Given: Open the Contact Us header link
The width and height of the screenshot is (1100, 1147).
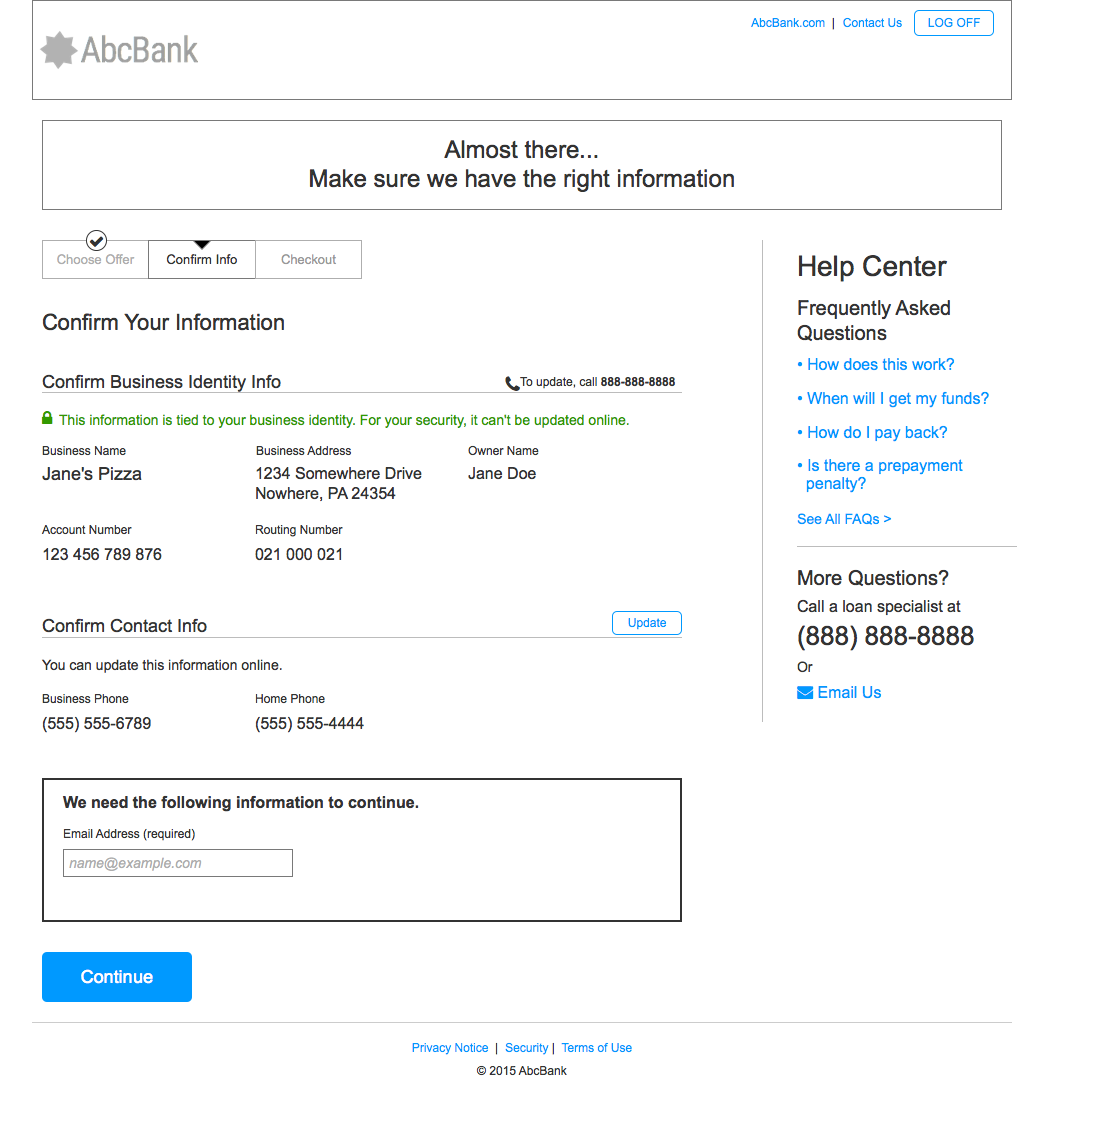Looking at the screenshot, I should tap(872, 23).
